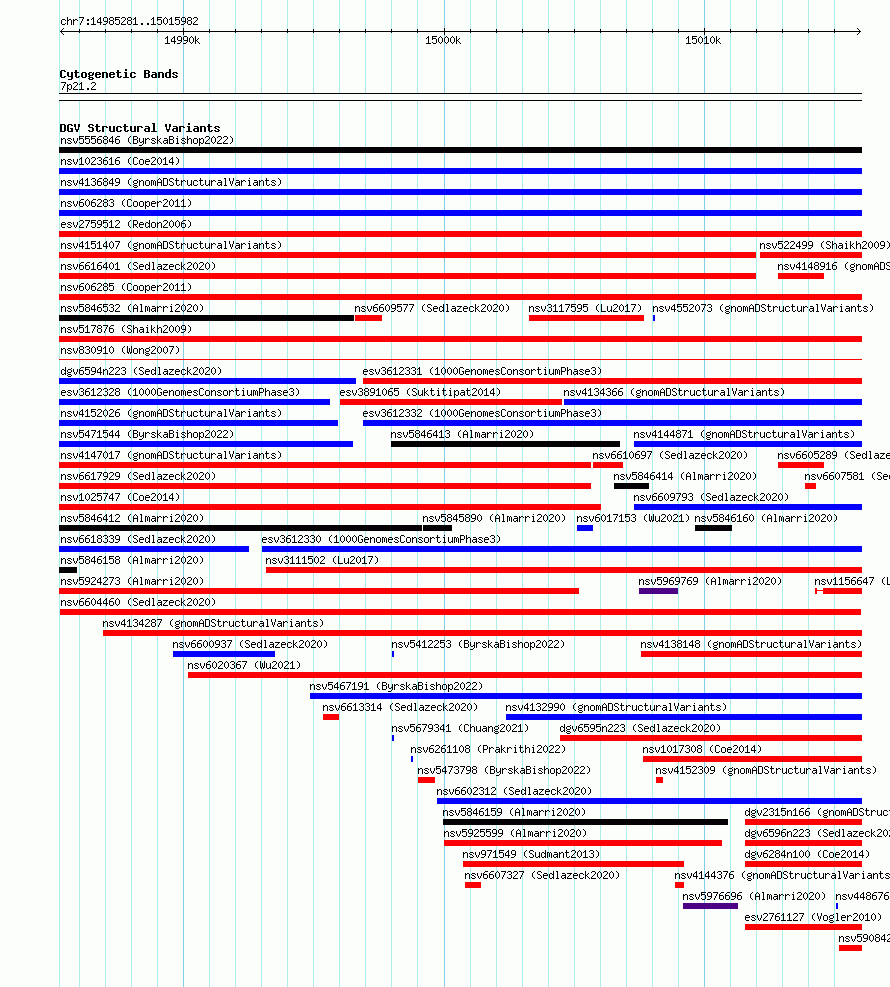
Task: Open nsv5679341 (Chuang2021) variant
Action: (x=460, y=728)
